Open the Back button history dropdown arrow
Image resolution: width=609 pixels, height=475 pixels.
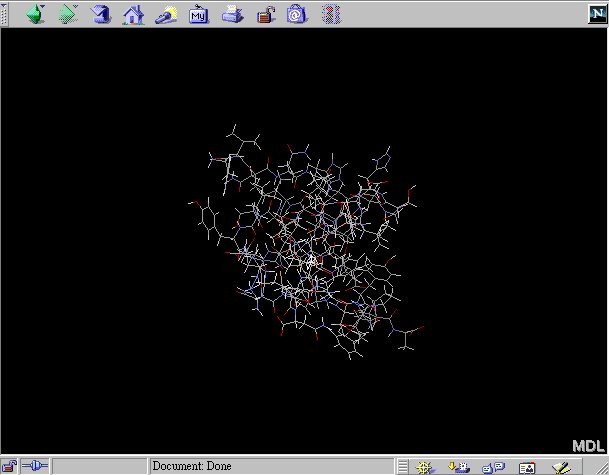[42, 6]
